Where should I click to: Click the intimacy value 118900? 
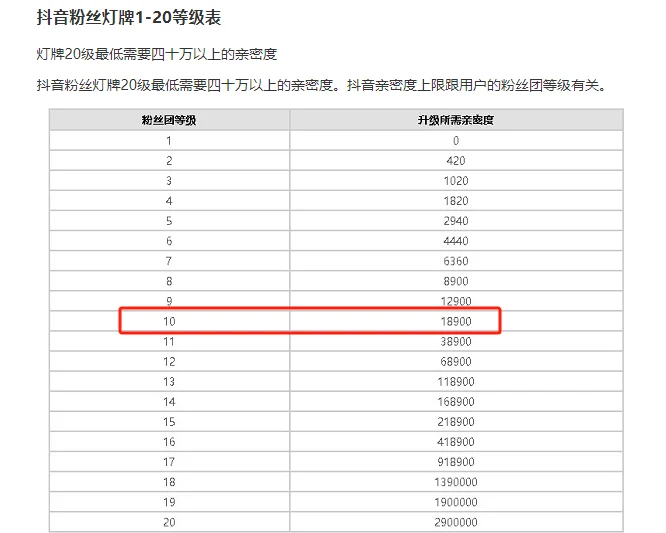pyautogui.click(x=456, y=382)
